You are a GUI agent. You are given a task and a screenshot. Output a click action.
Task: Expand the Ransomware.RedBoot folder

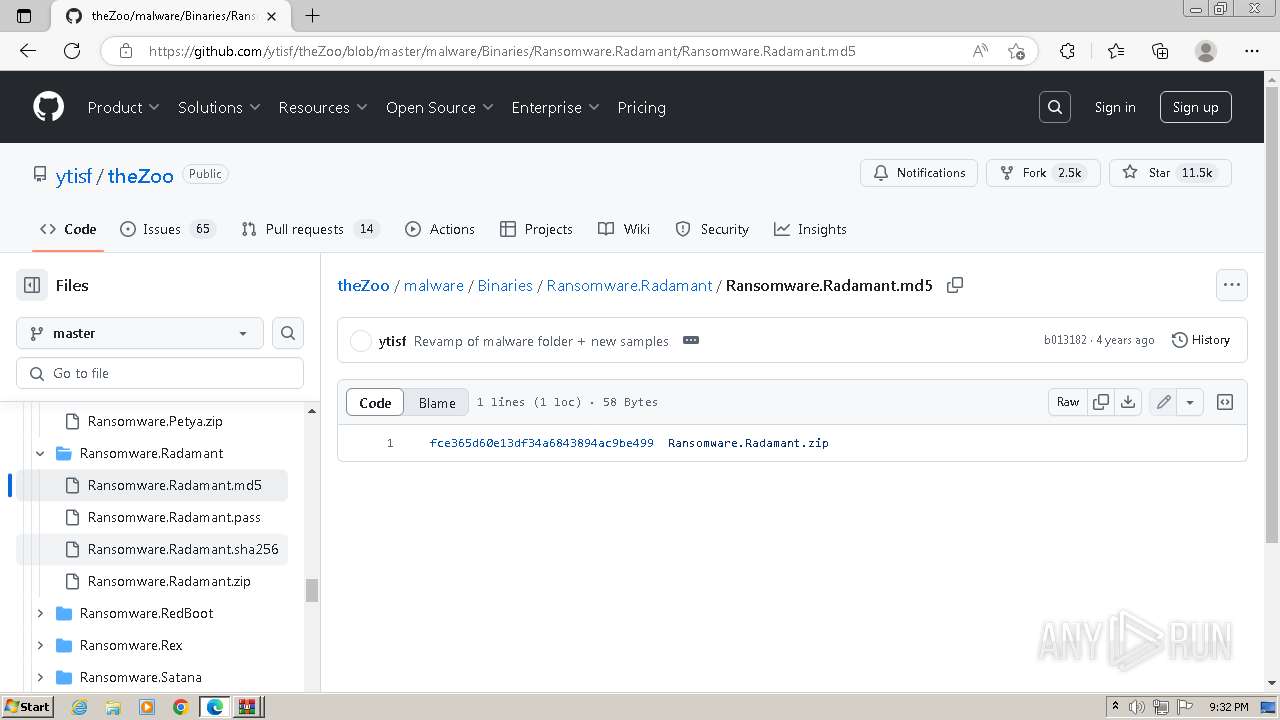click(40, 613)
